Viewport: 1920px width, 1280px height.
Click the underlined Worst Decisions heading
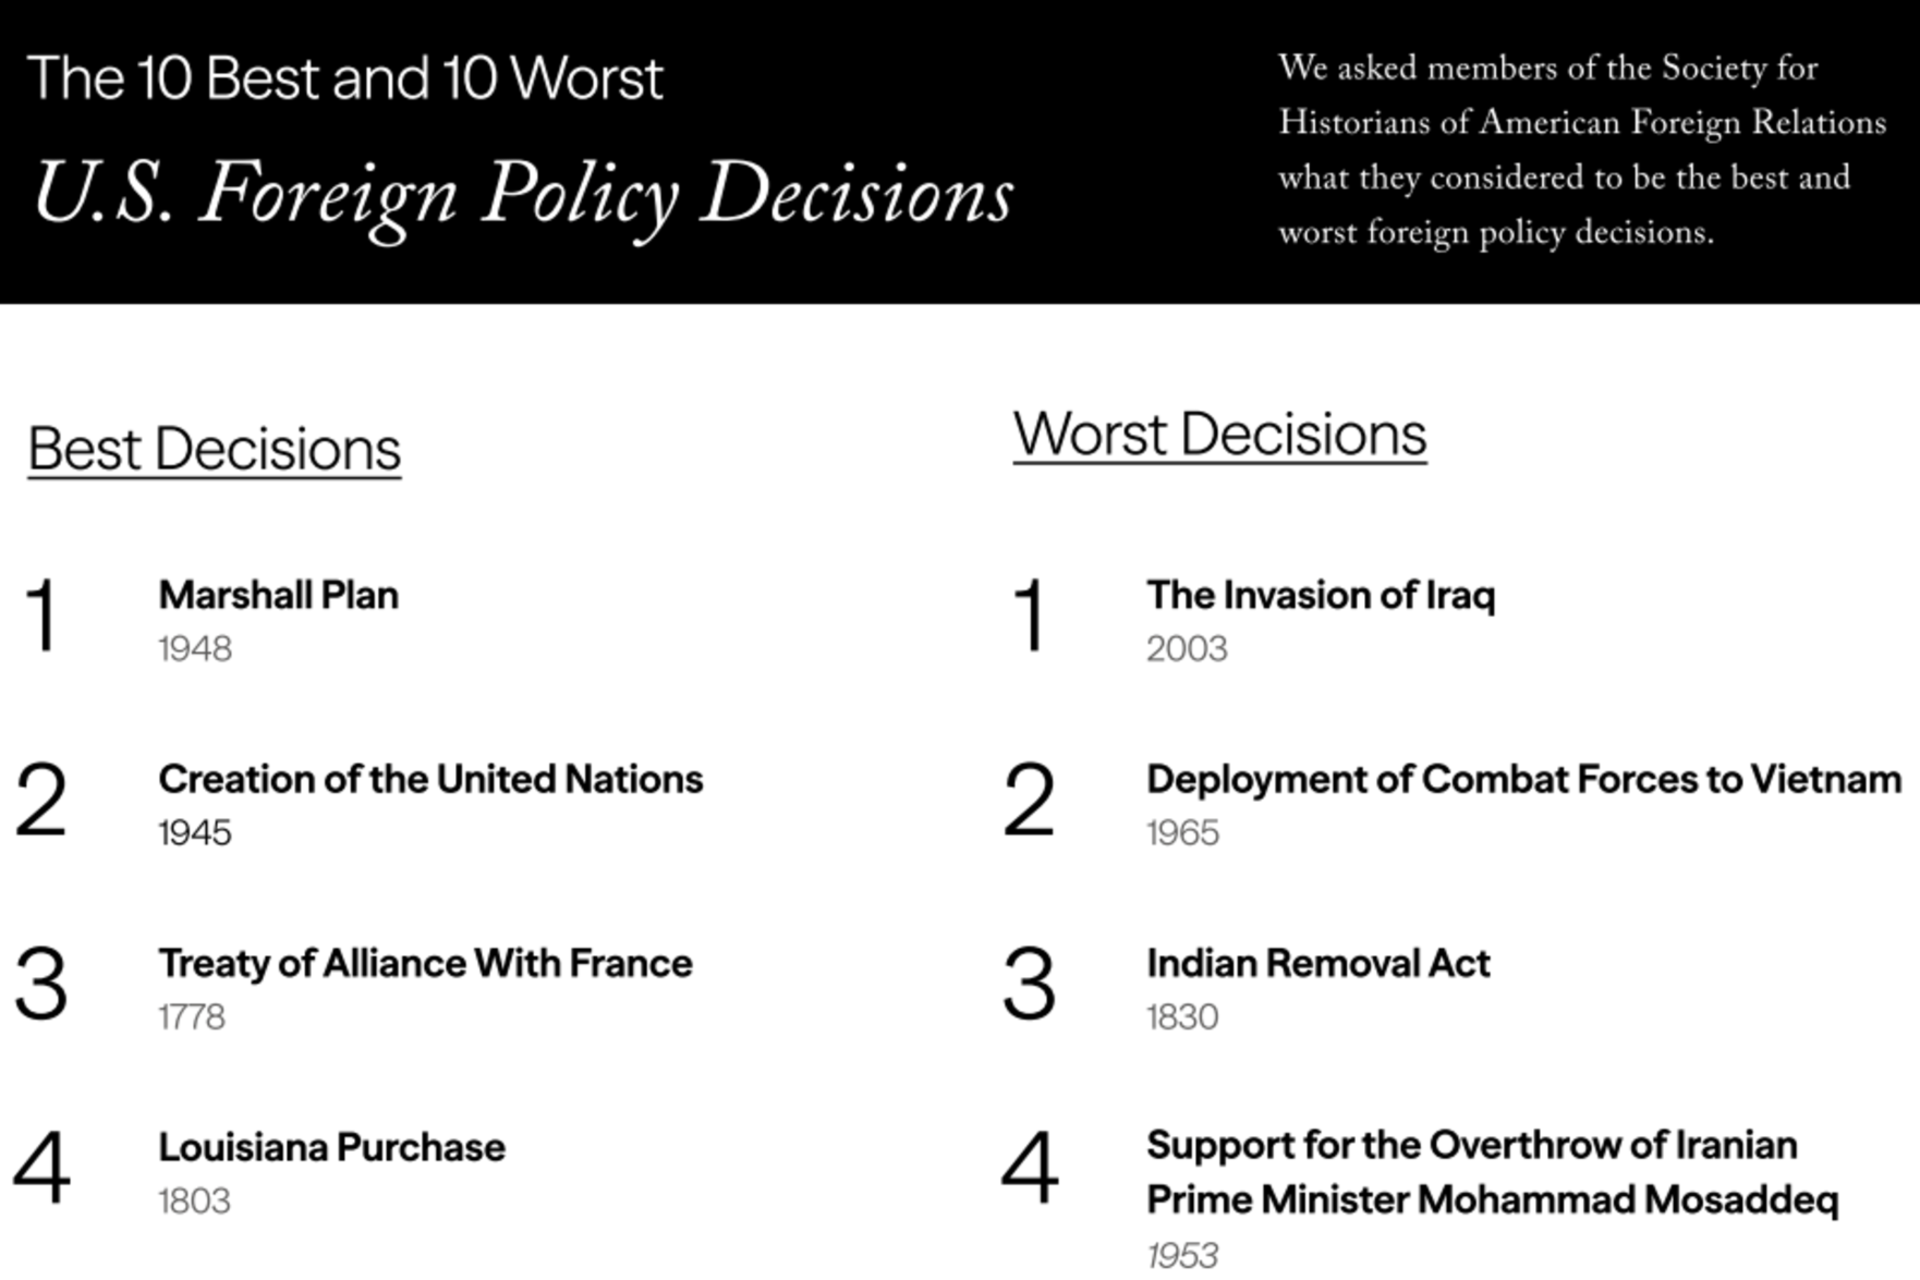1219,435
